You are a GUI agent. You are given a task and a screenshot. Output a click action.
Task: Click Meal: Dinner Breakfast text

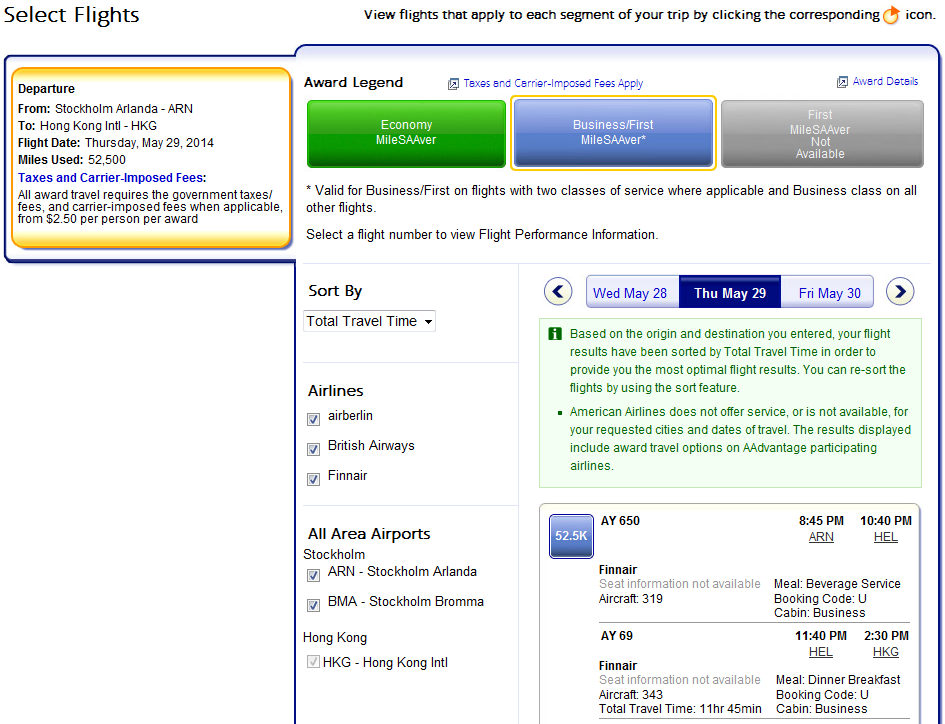tap(838, 679)
